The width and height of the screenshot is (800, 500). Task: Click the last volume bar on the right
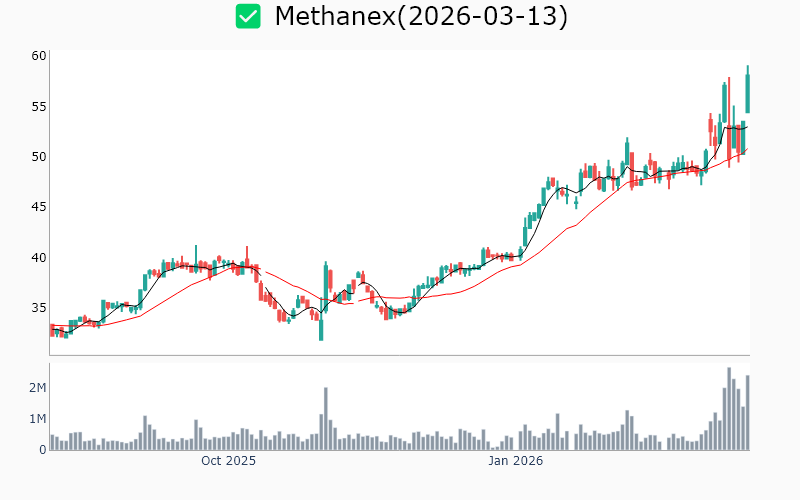pyautogui.click(x=747, y=412)
